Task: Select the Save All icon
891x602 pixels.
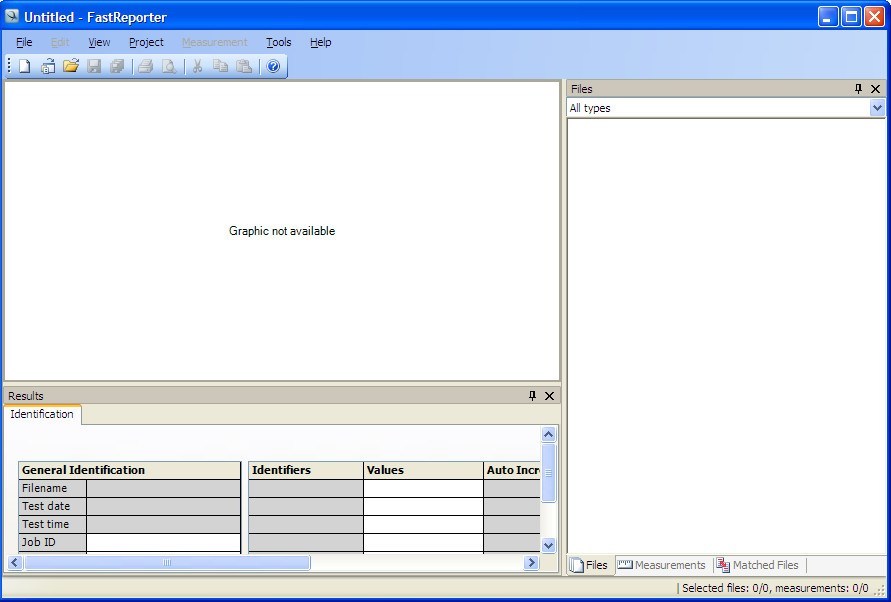Action: [118, 66]
